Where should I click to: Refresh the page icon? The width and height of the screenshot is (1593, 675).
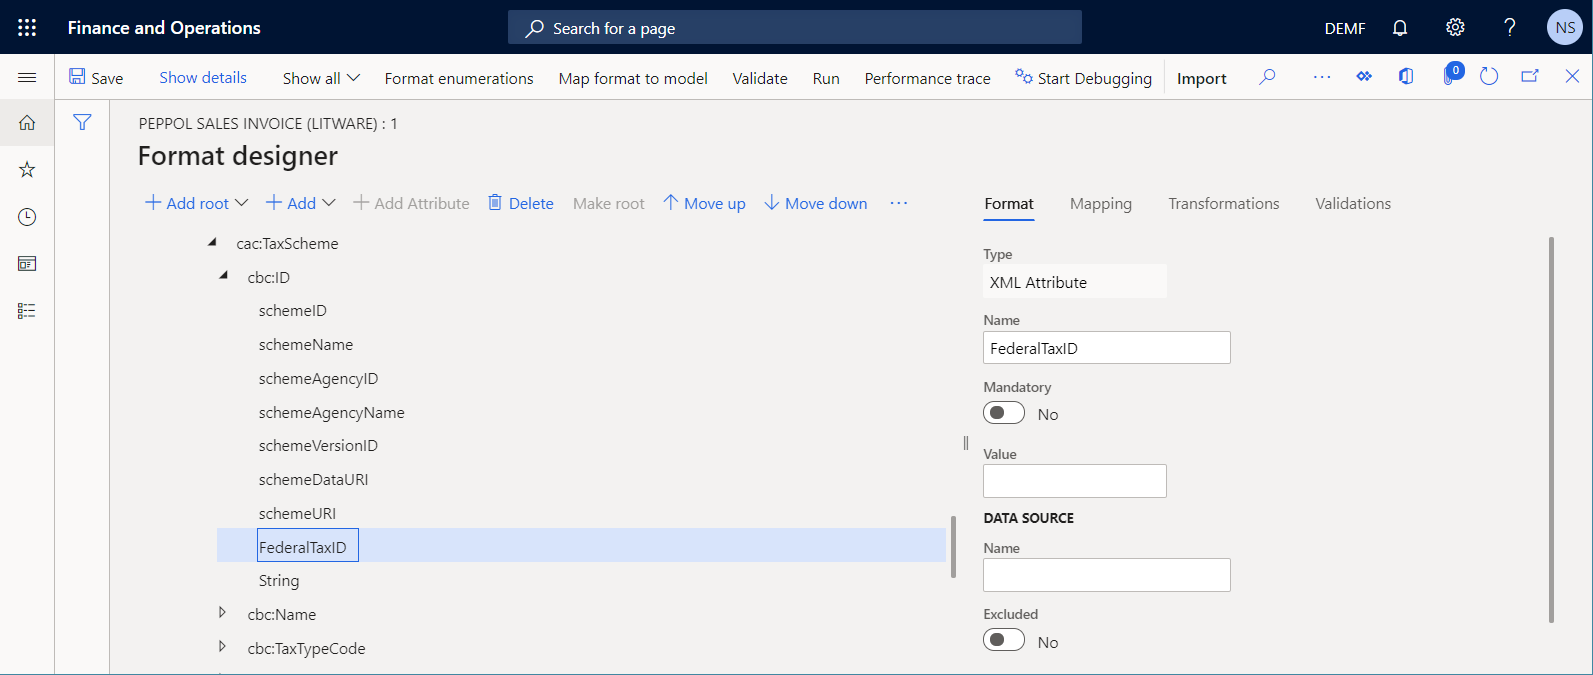[x=1489, y=77]
